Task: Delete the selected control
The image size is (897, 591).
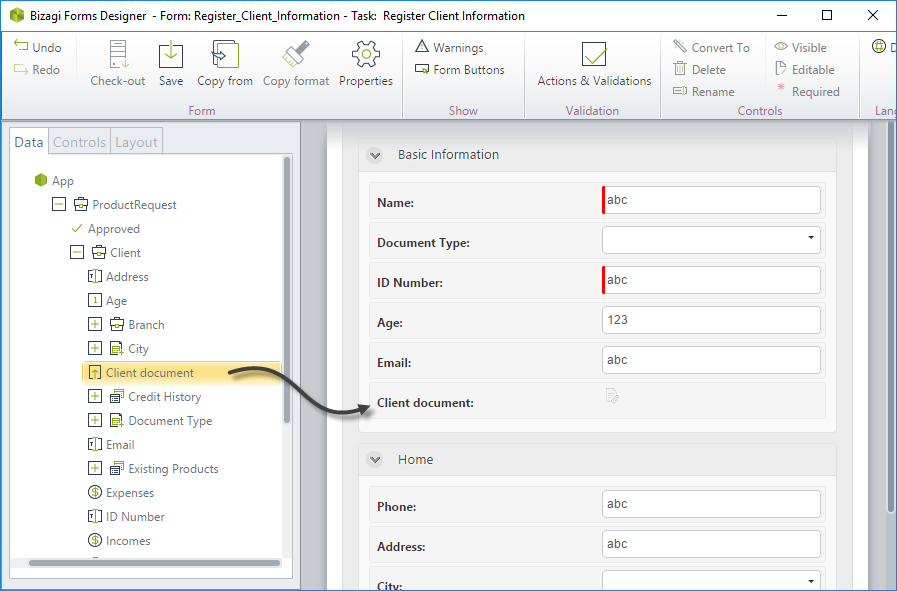Action: click(x=699, y=69)
